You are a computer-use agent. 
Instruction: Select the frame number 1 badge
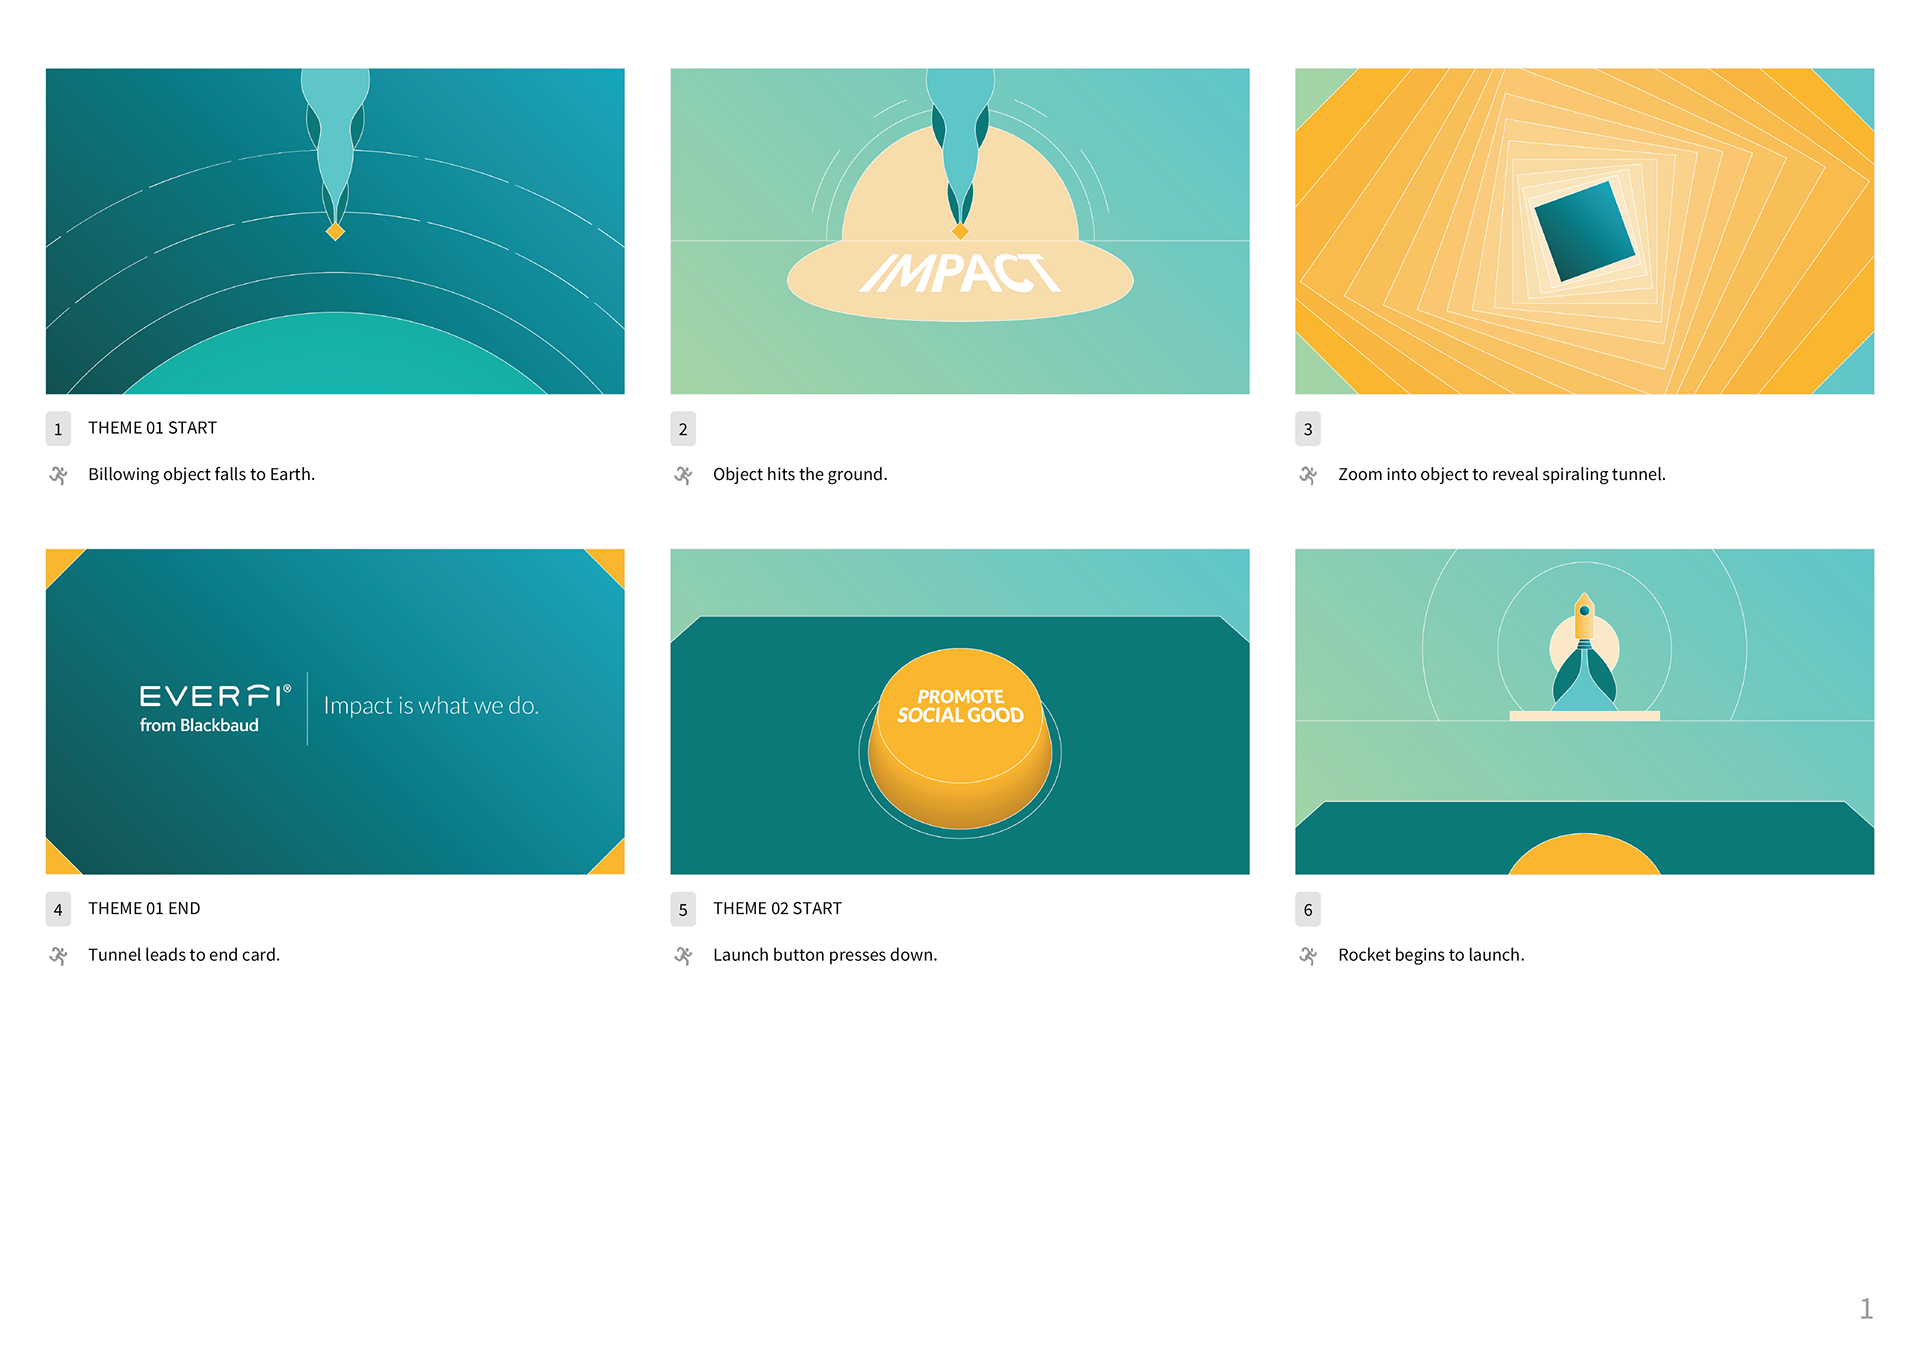pyautogui.click(x=58, y=429)
